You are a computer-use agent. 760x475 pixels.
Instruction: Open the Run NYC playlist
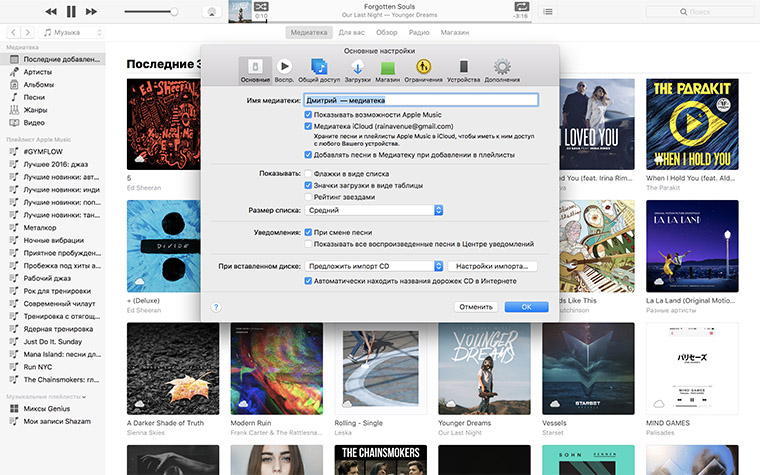[52, 367]
